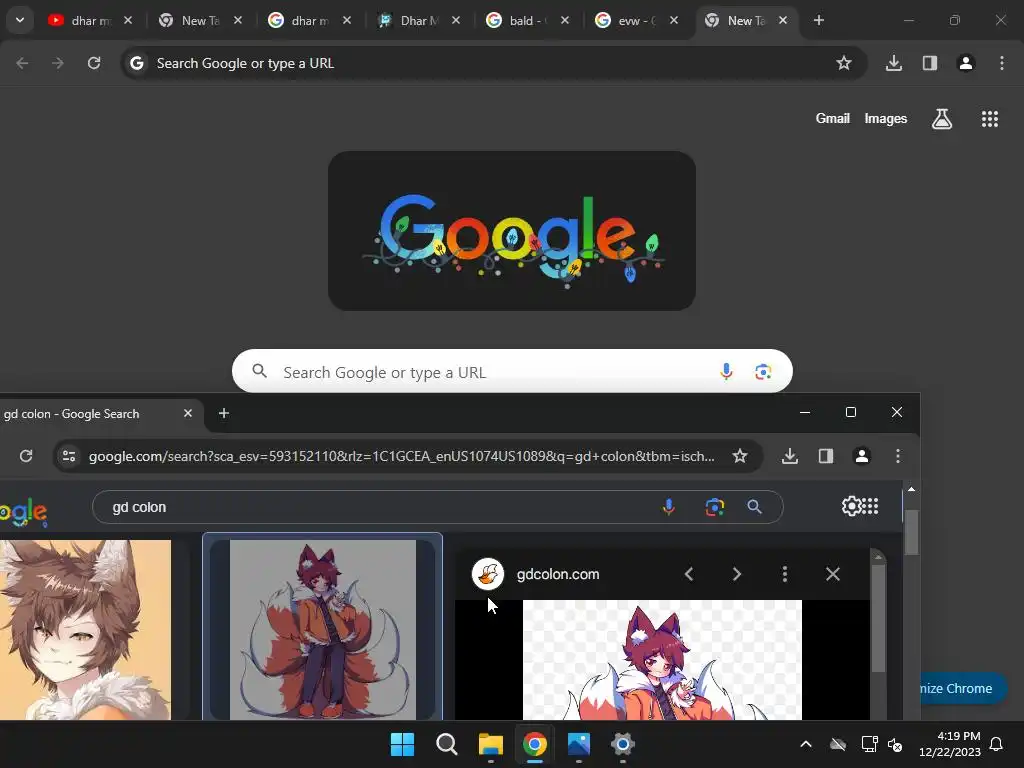Click the Customize Chrome button

pos(963,688)
